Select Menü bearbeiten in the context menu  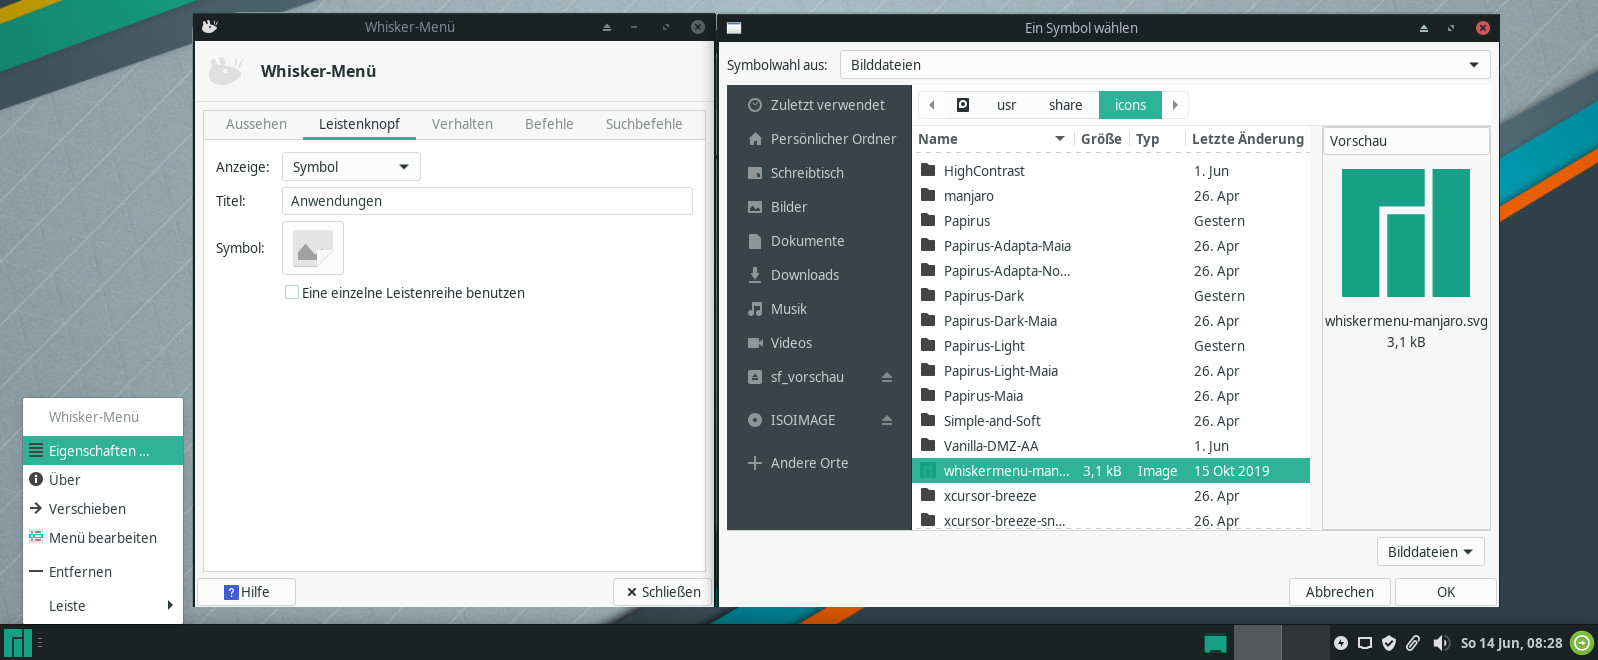point(102,538)
